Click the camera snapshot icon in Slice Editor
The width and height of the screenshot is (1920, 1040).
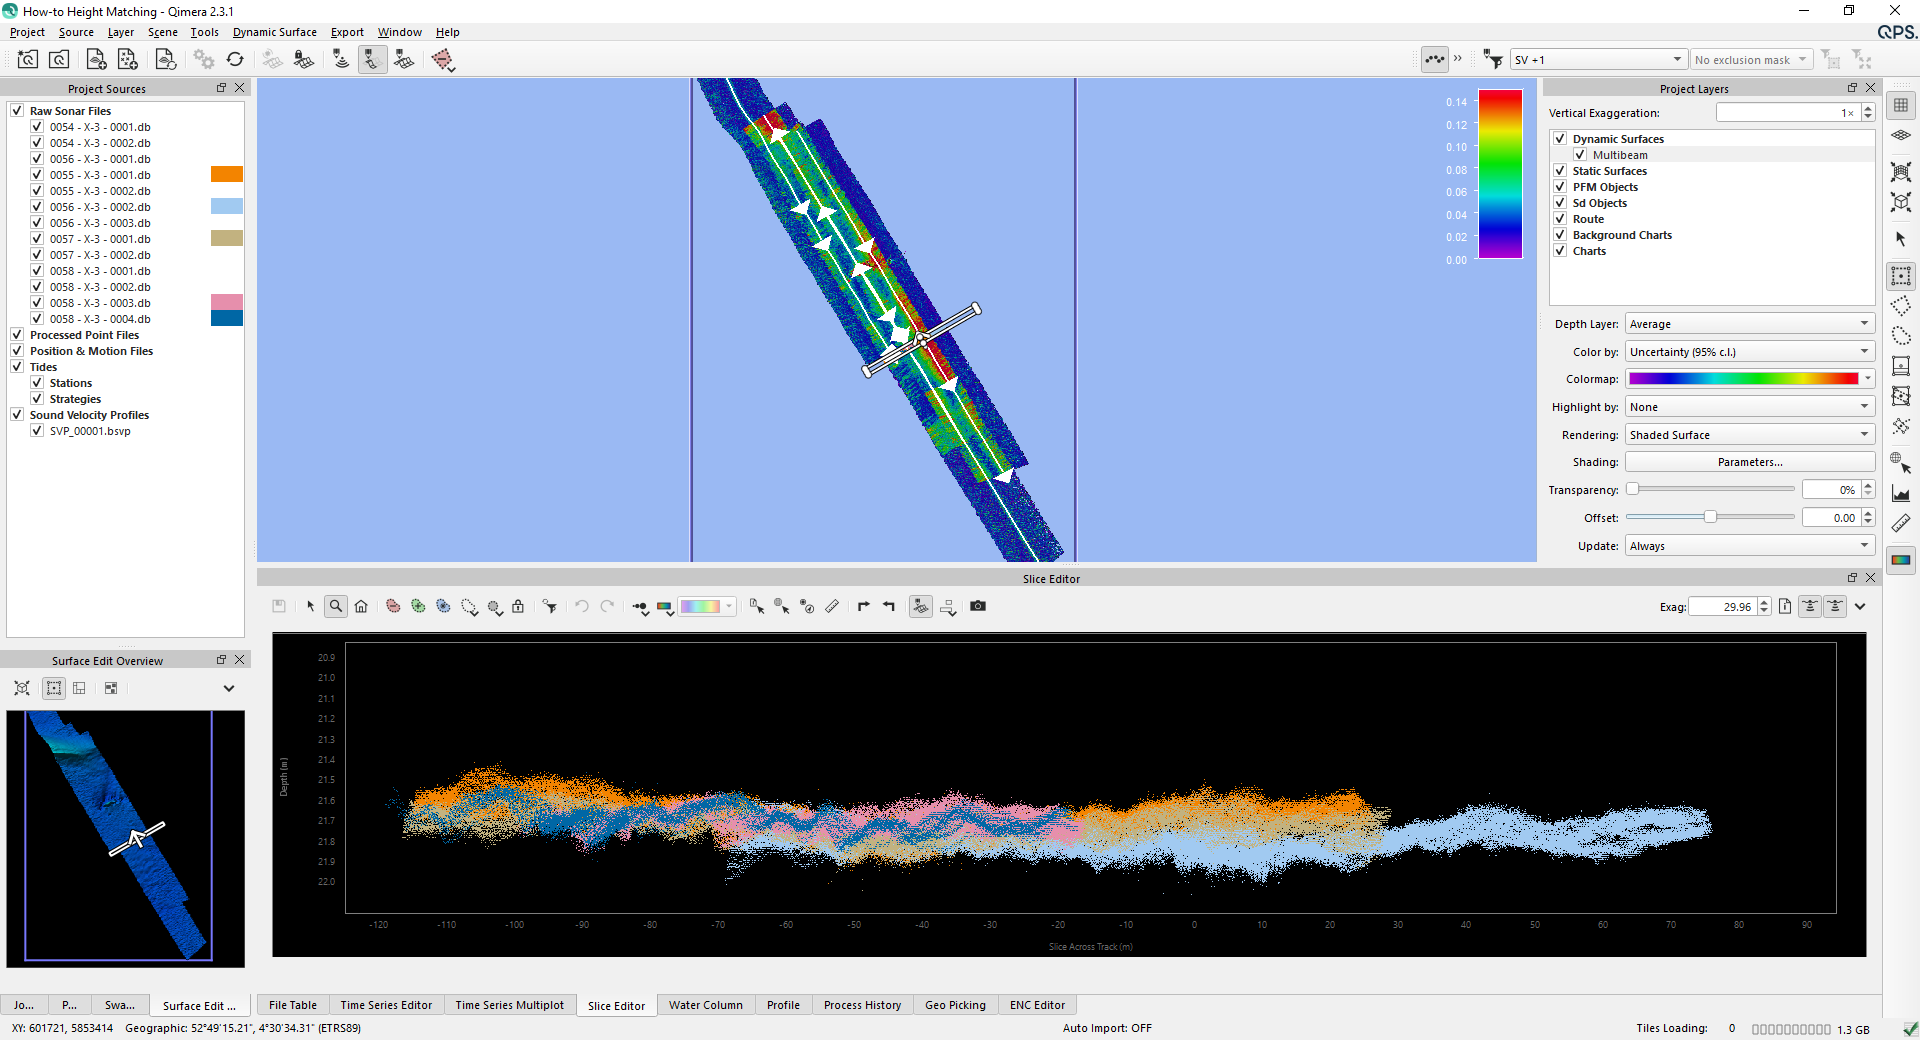tap(978, 607)
